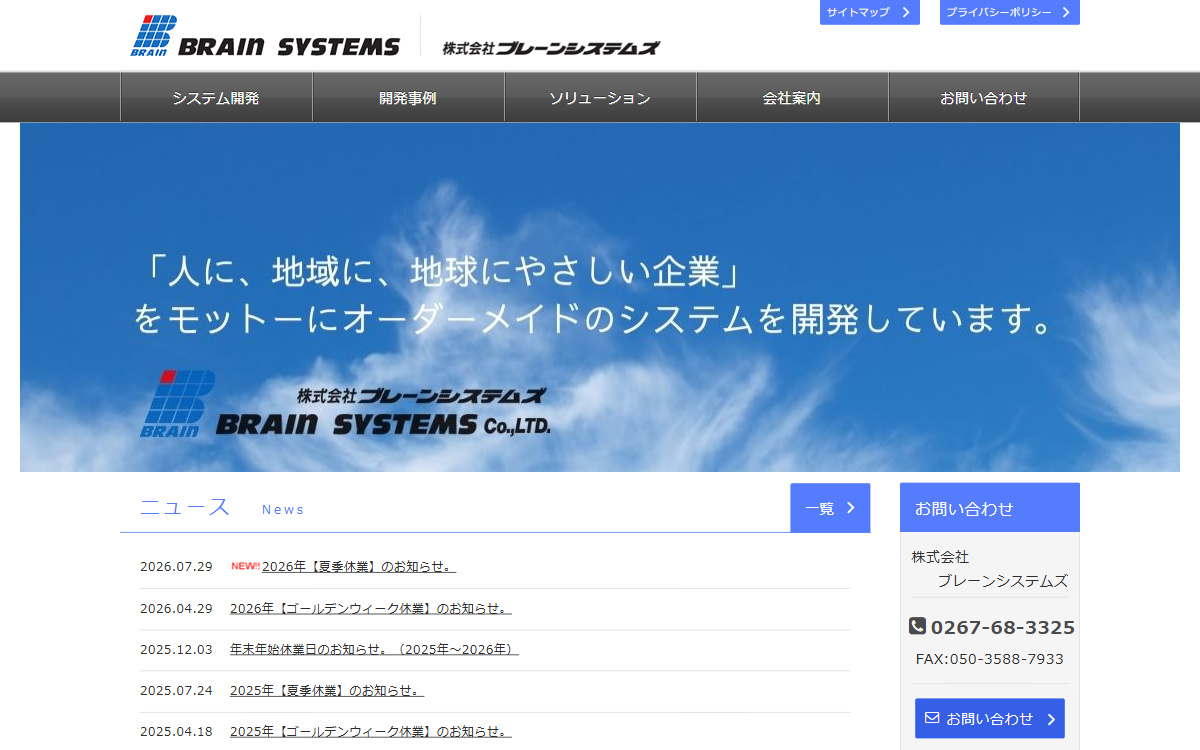Open 会社案内 navigation item
The width and height of the screenshot is (1200, 750).
(x=792, y=98)
